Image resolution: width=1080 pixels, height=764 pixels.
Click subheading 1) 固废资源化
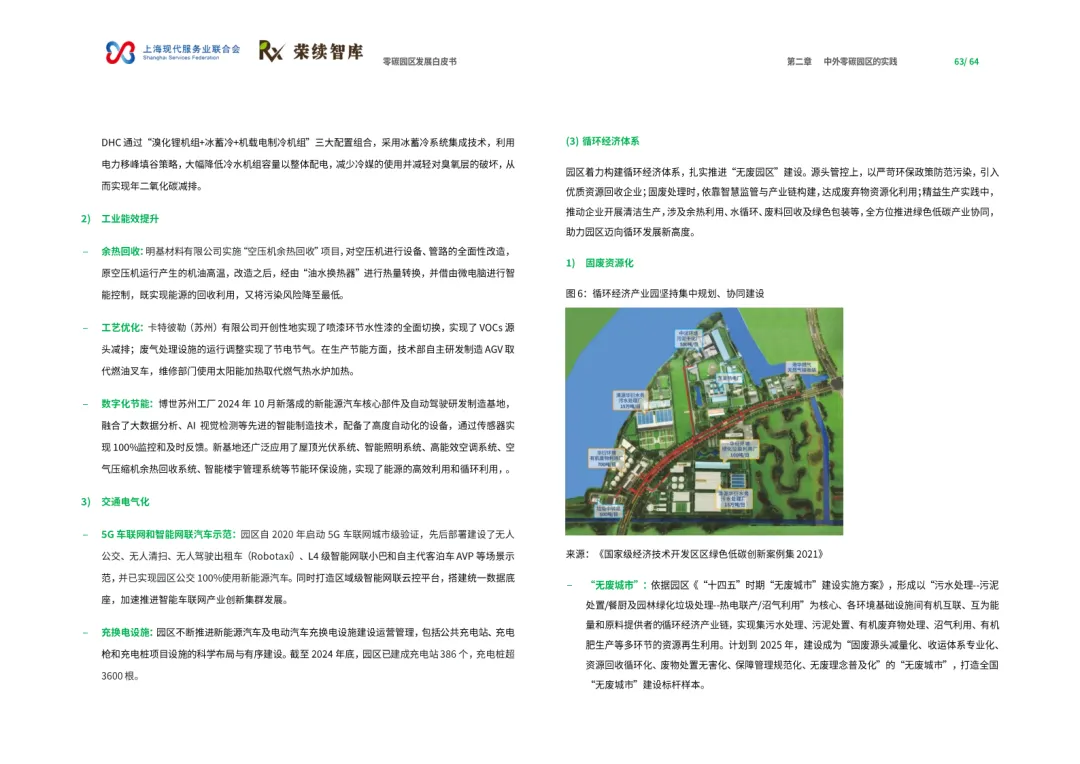coord(599,263)
